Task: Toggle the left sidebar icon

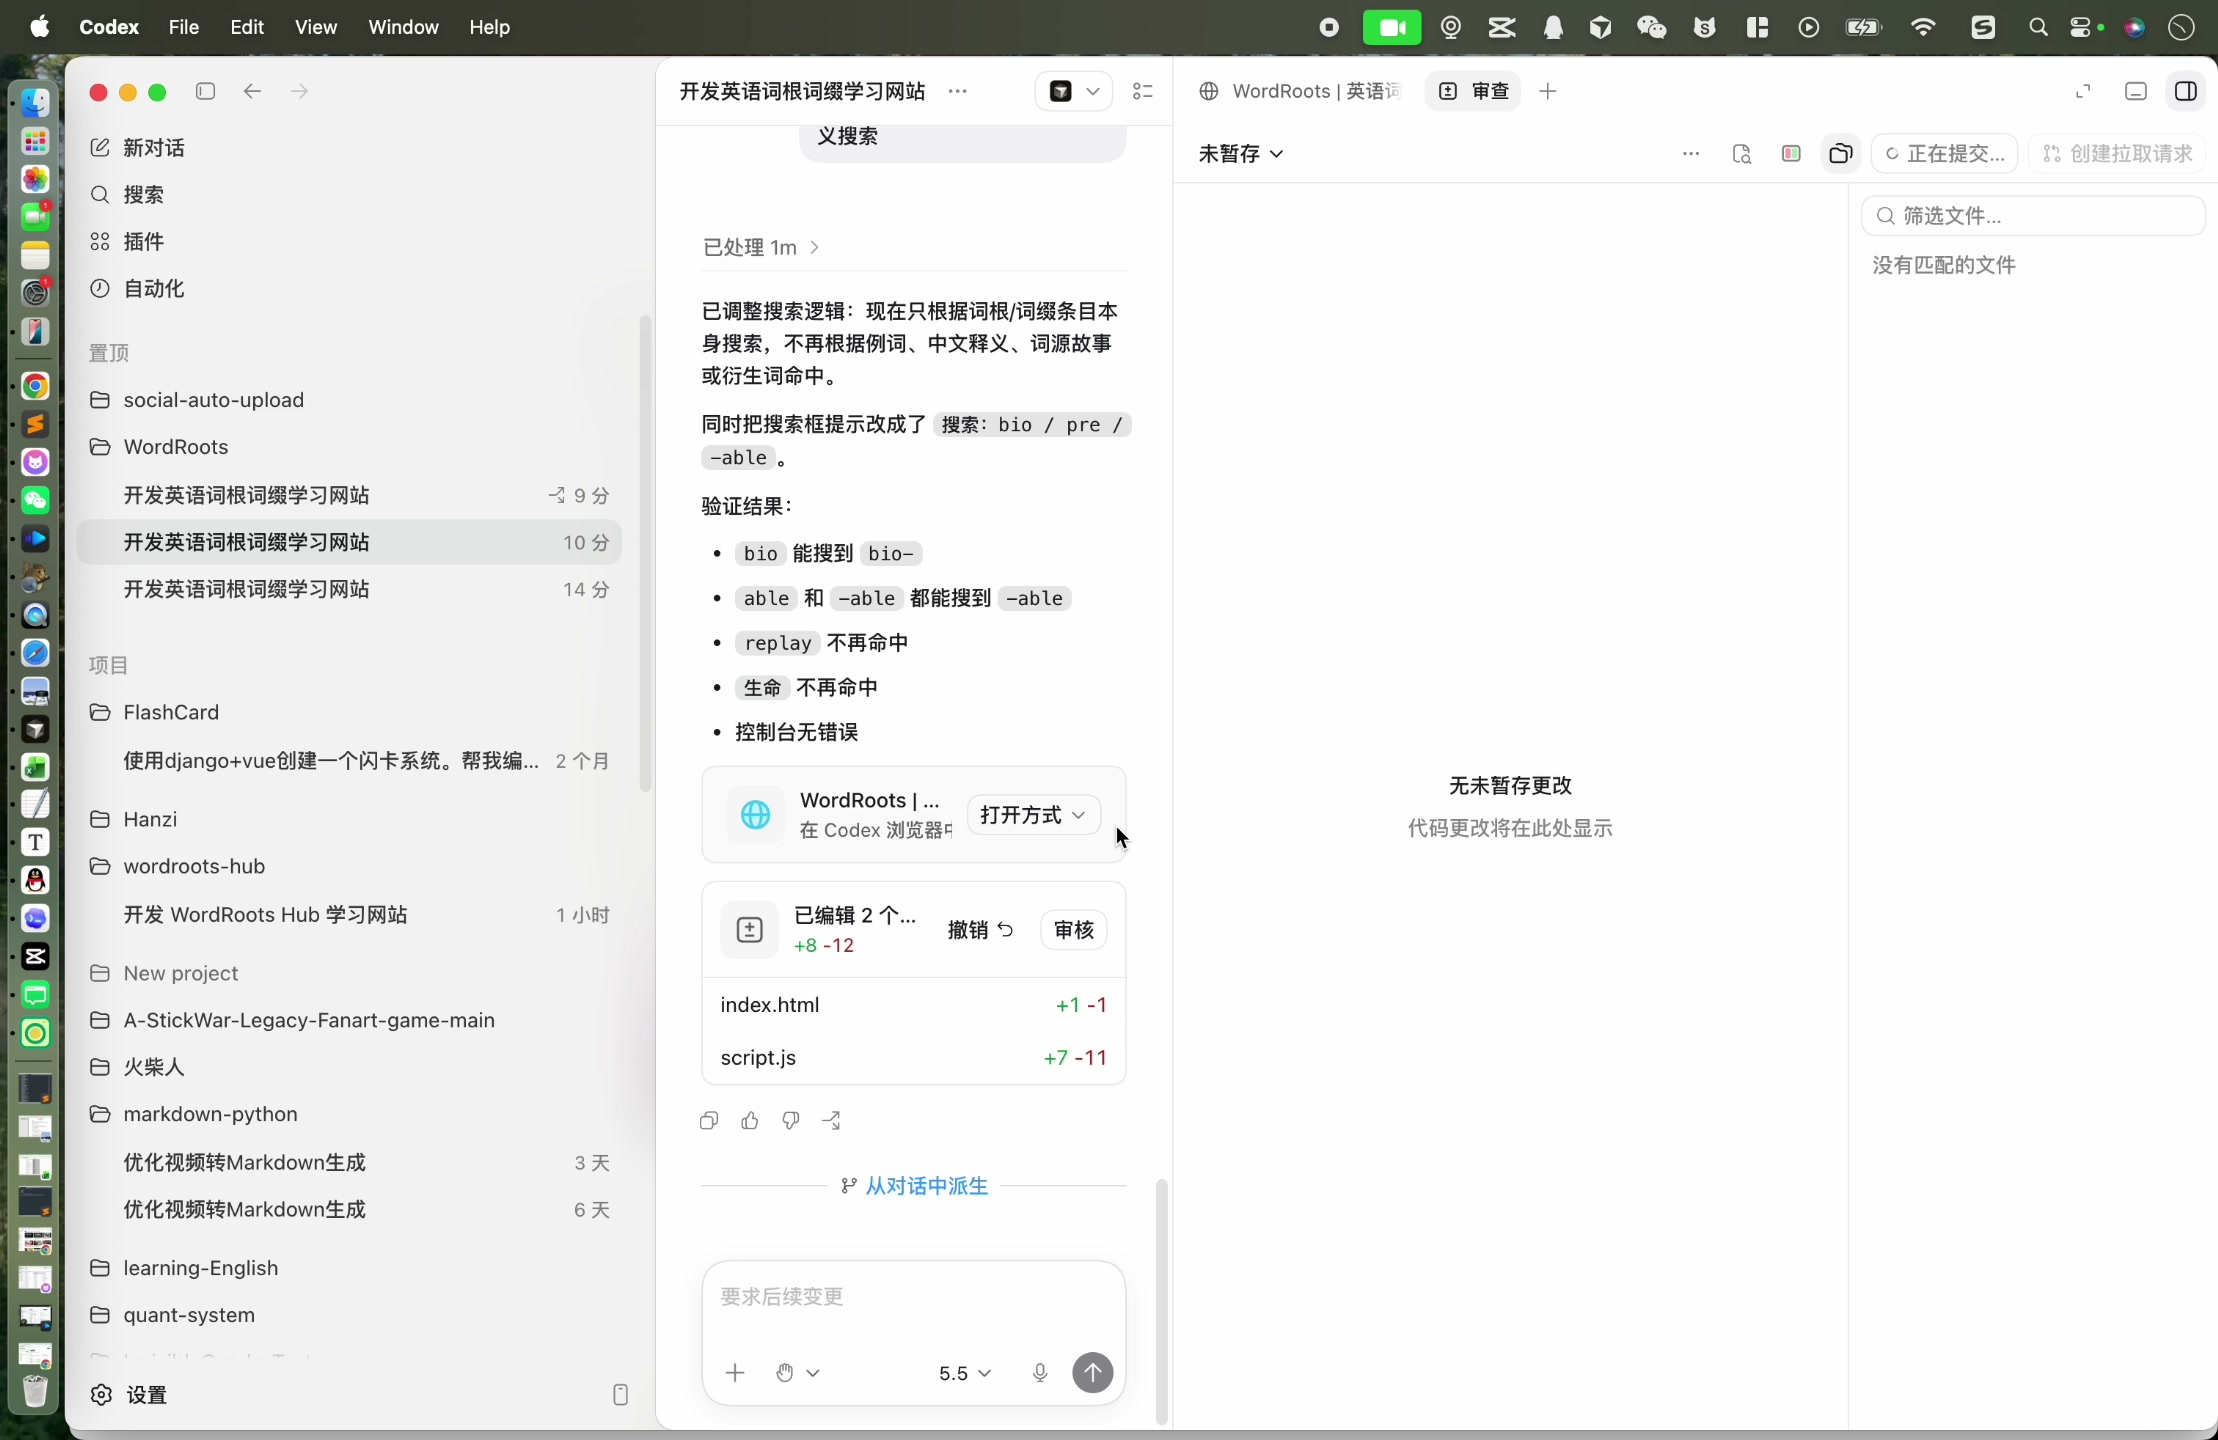Action: pyautogui.click(x=206, y=91)
